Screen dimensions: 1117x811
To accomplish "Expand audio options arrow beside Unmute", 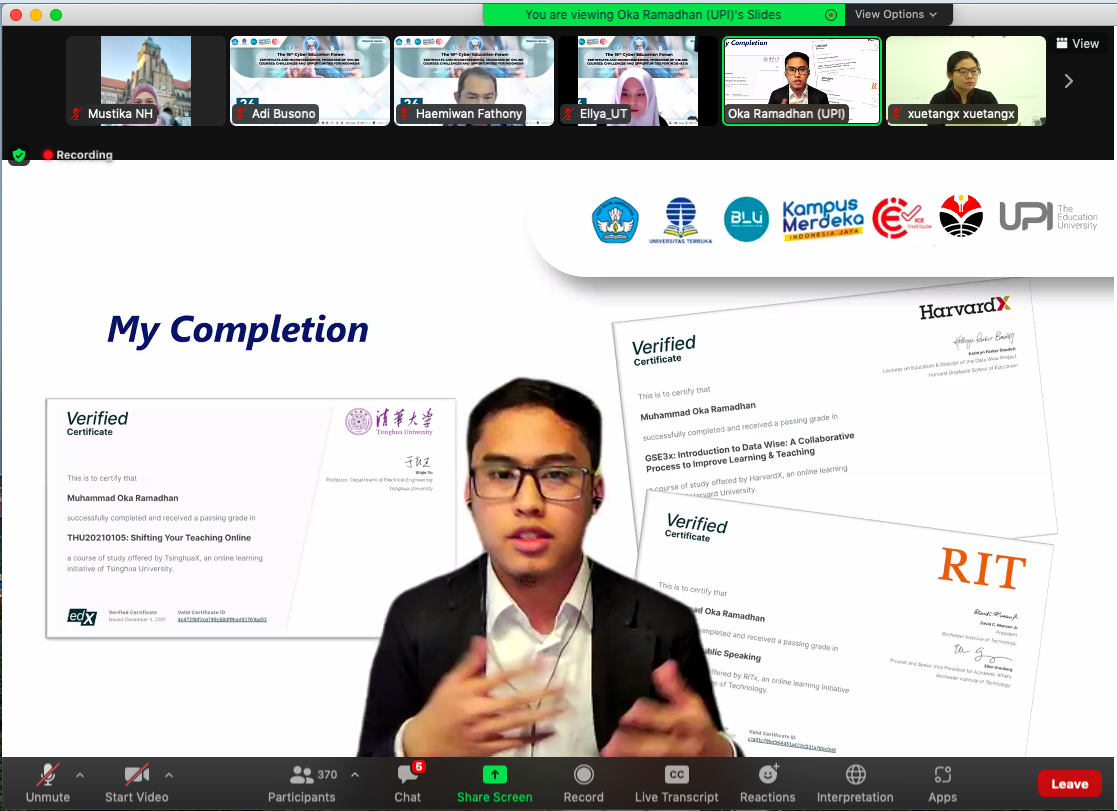I will coord(80,775).
